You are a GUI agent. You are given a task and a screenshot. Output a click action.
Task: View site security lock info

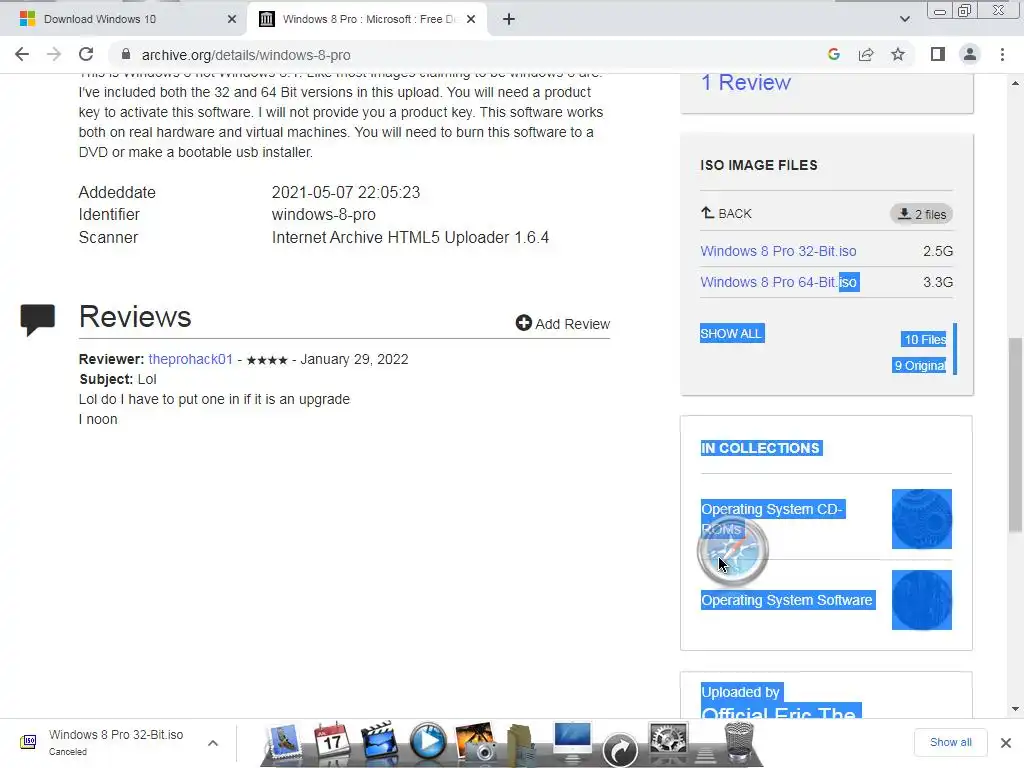[125, 54]
